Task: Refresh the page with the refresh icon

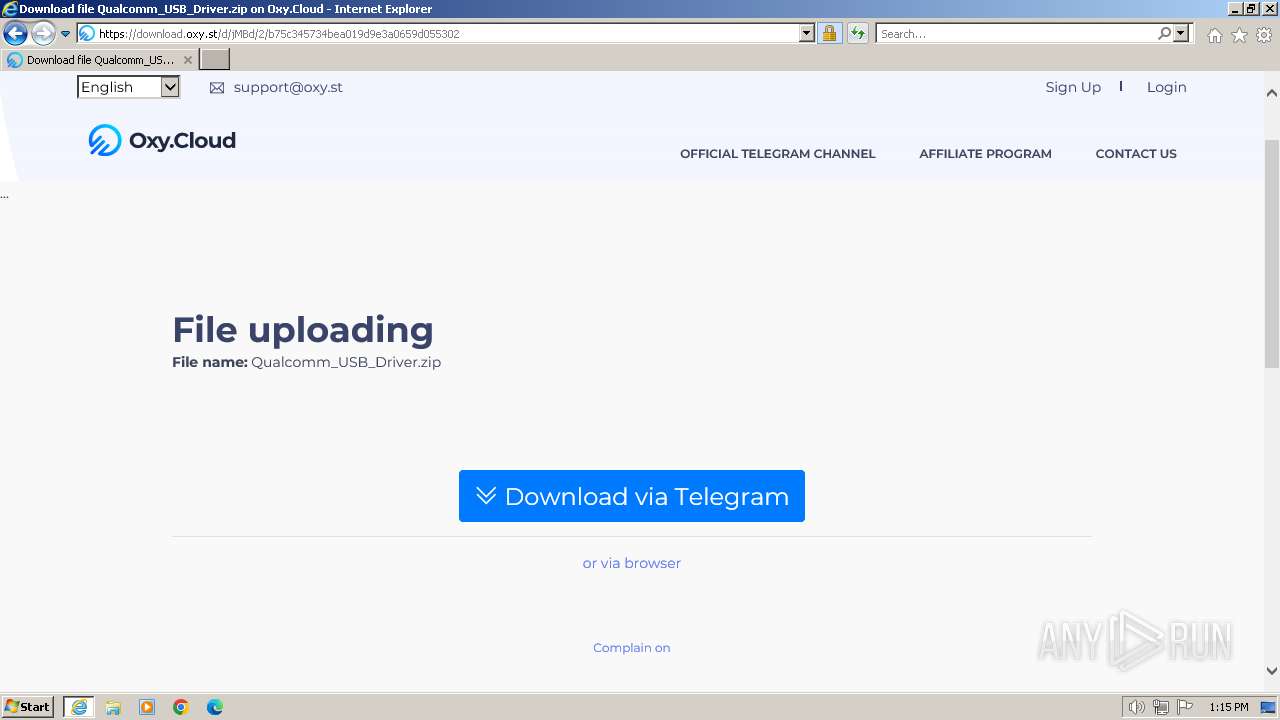Action: [858, 34]
